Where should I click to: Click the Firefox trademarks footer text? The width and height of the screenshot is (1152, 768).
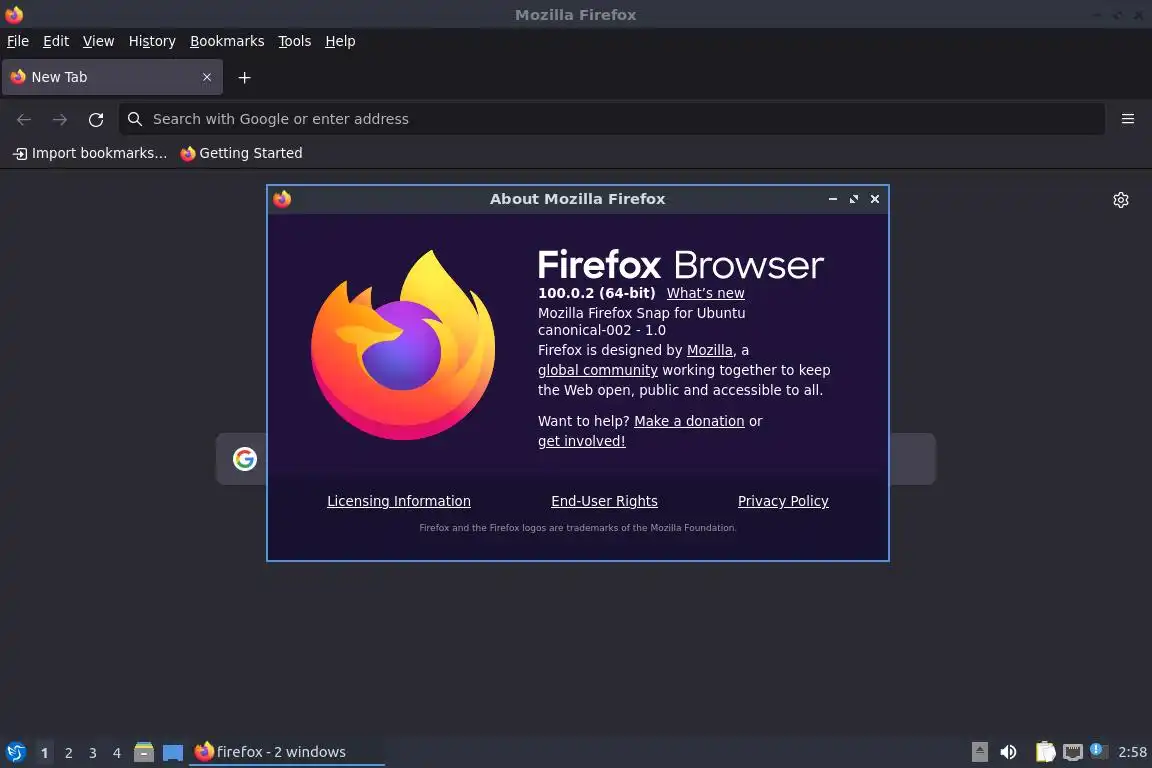tap(577, 528)
